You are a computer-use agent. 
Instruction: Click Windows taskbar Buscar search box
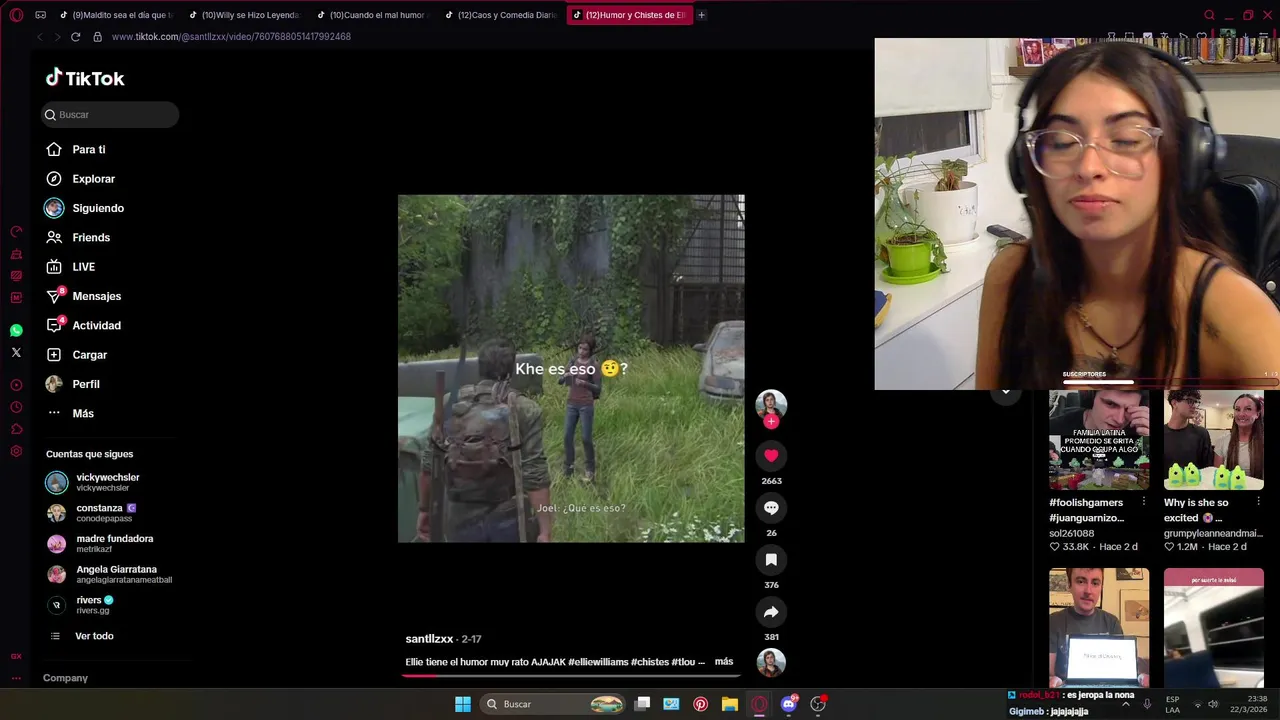click(555, 704)
